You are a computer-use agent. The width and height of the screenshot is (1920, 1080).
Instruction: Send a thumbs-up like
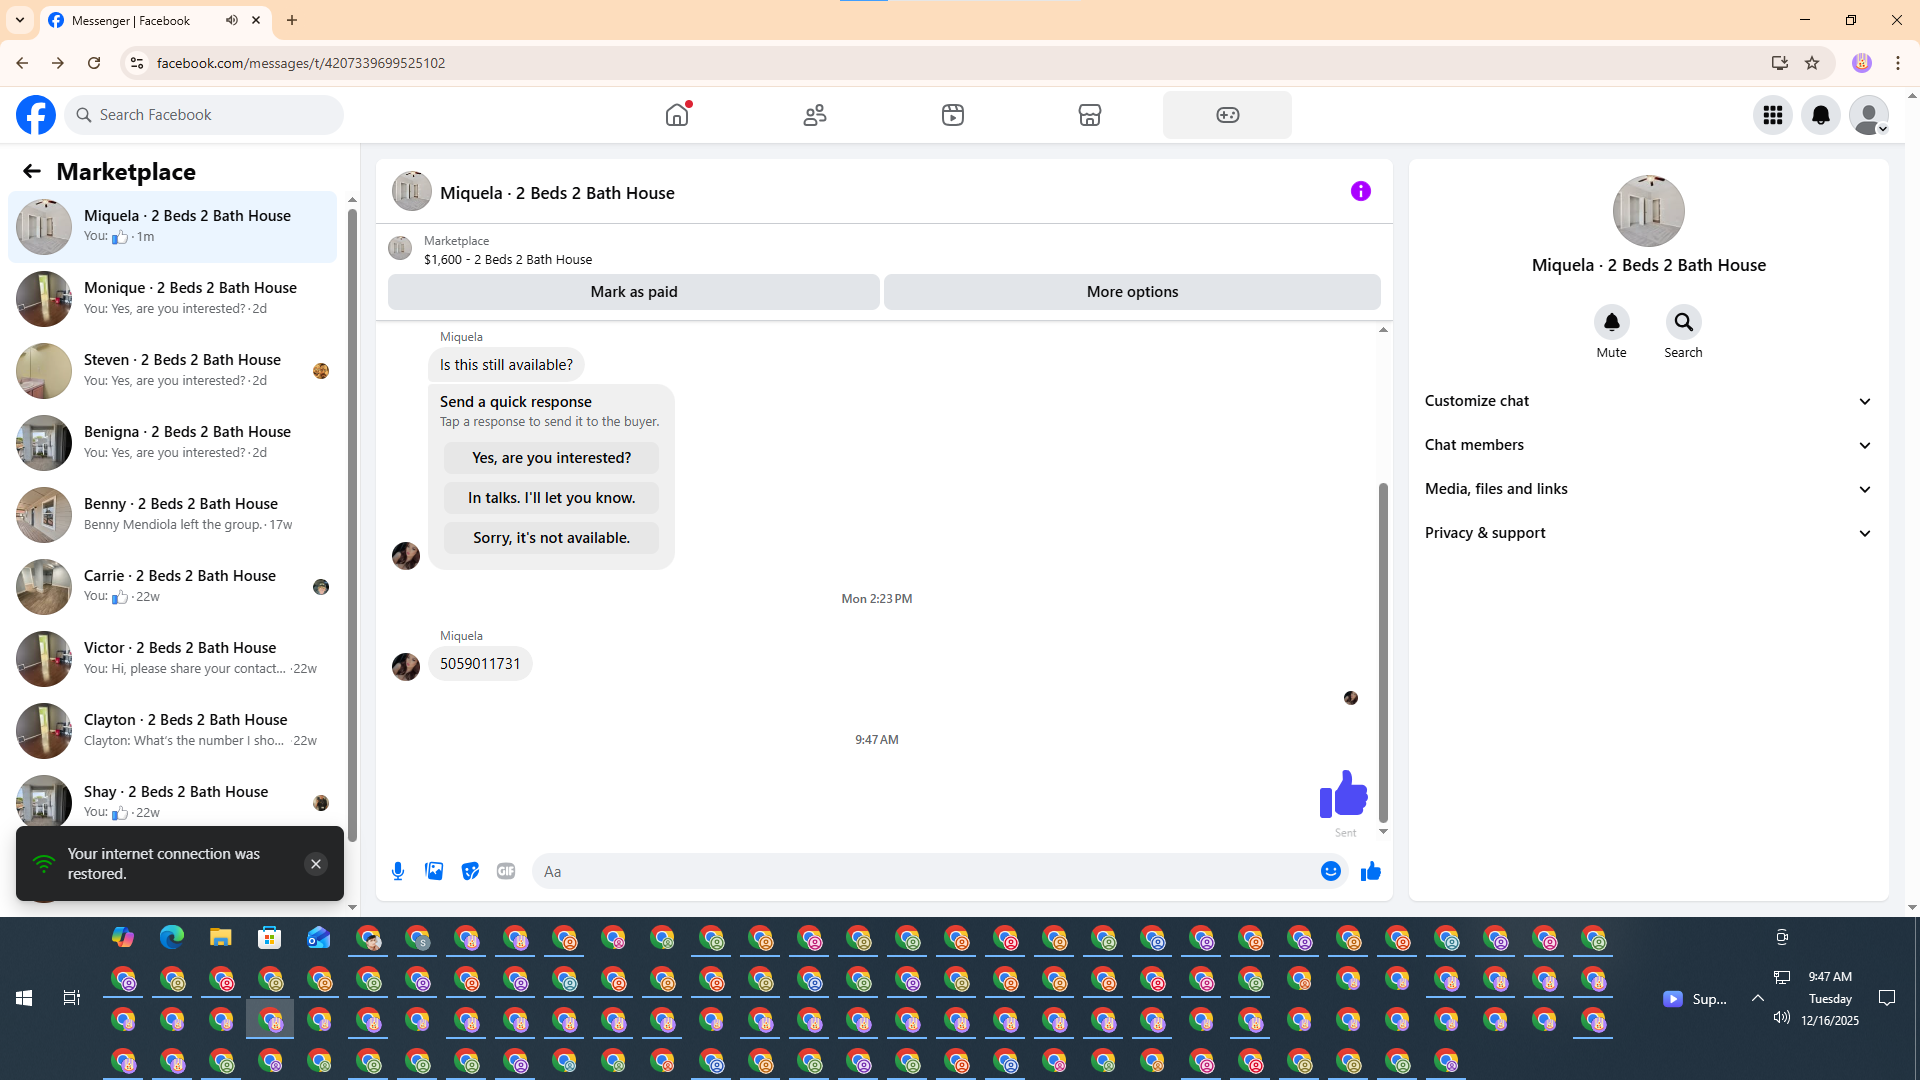(x=1371, y=872)
